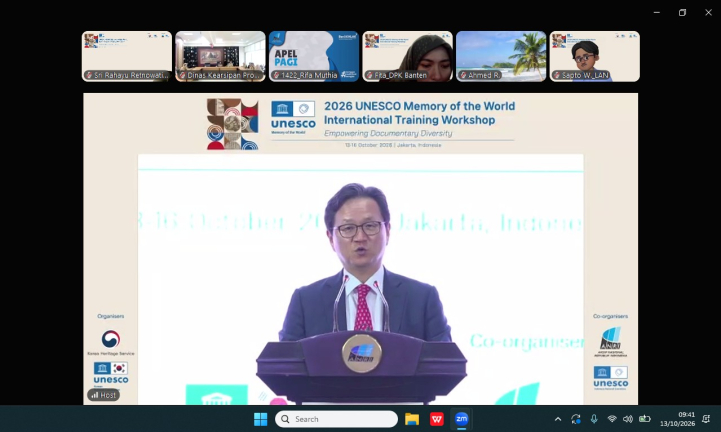Select the Dinas Kearsipan participant video tile
This screenshot has height=432, width=721.
point(220,56)
